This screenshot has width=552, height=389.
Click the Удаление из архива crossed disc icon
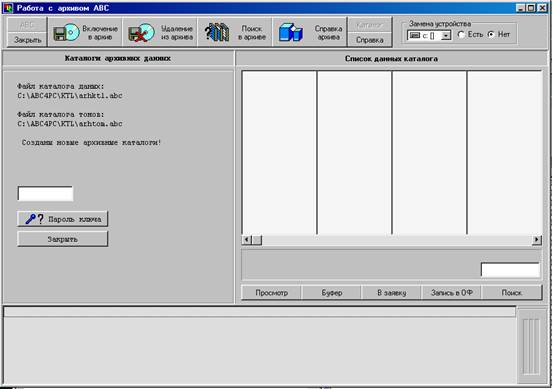(141, 32)
